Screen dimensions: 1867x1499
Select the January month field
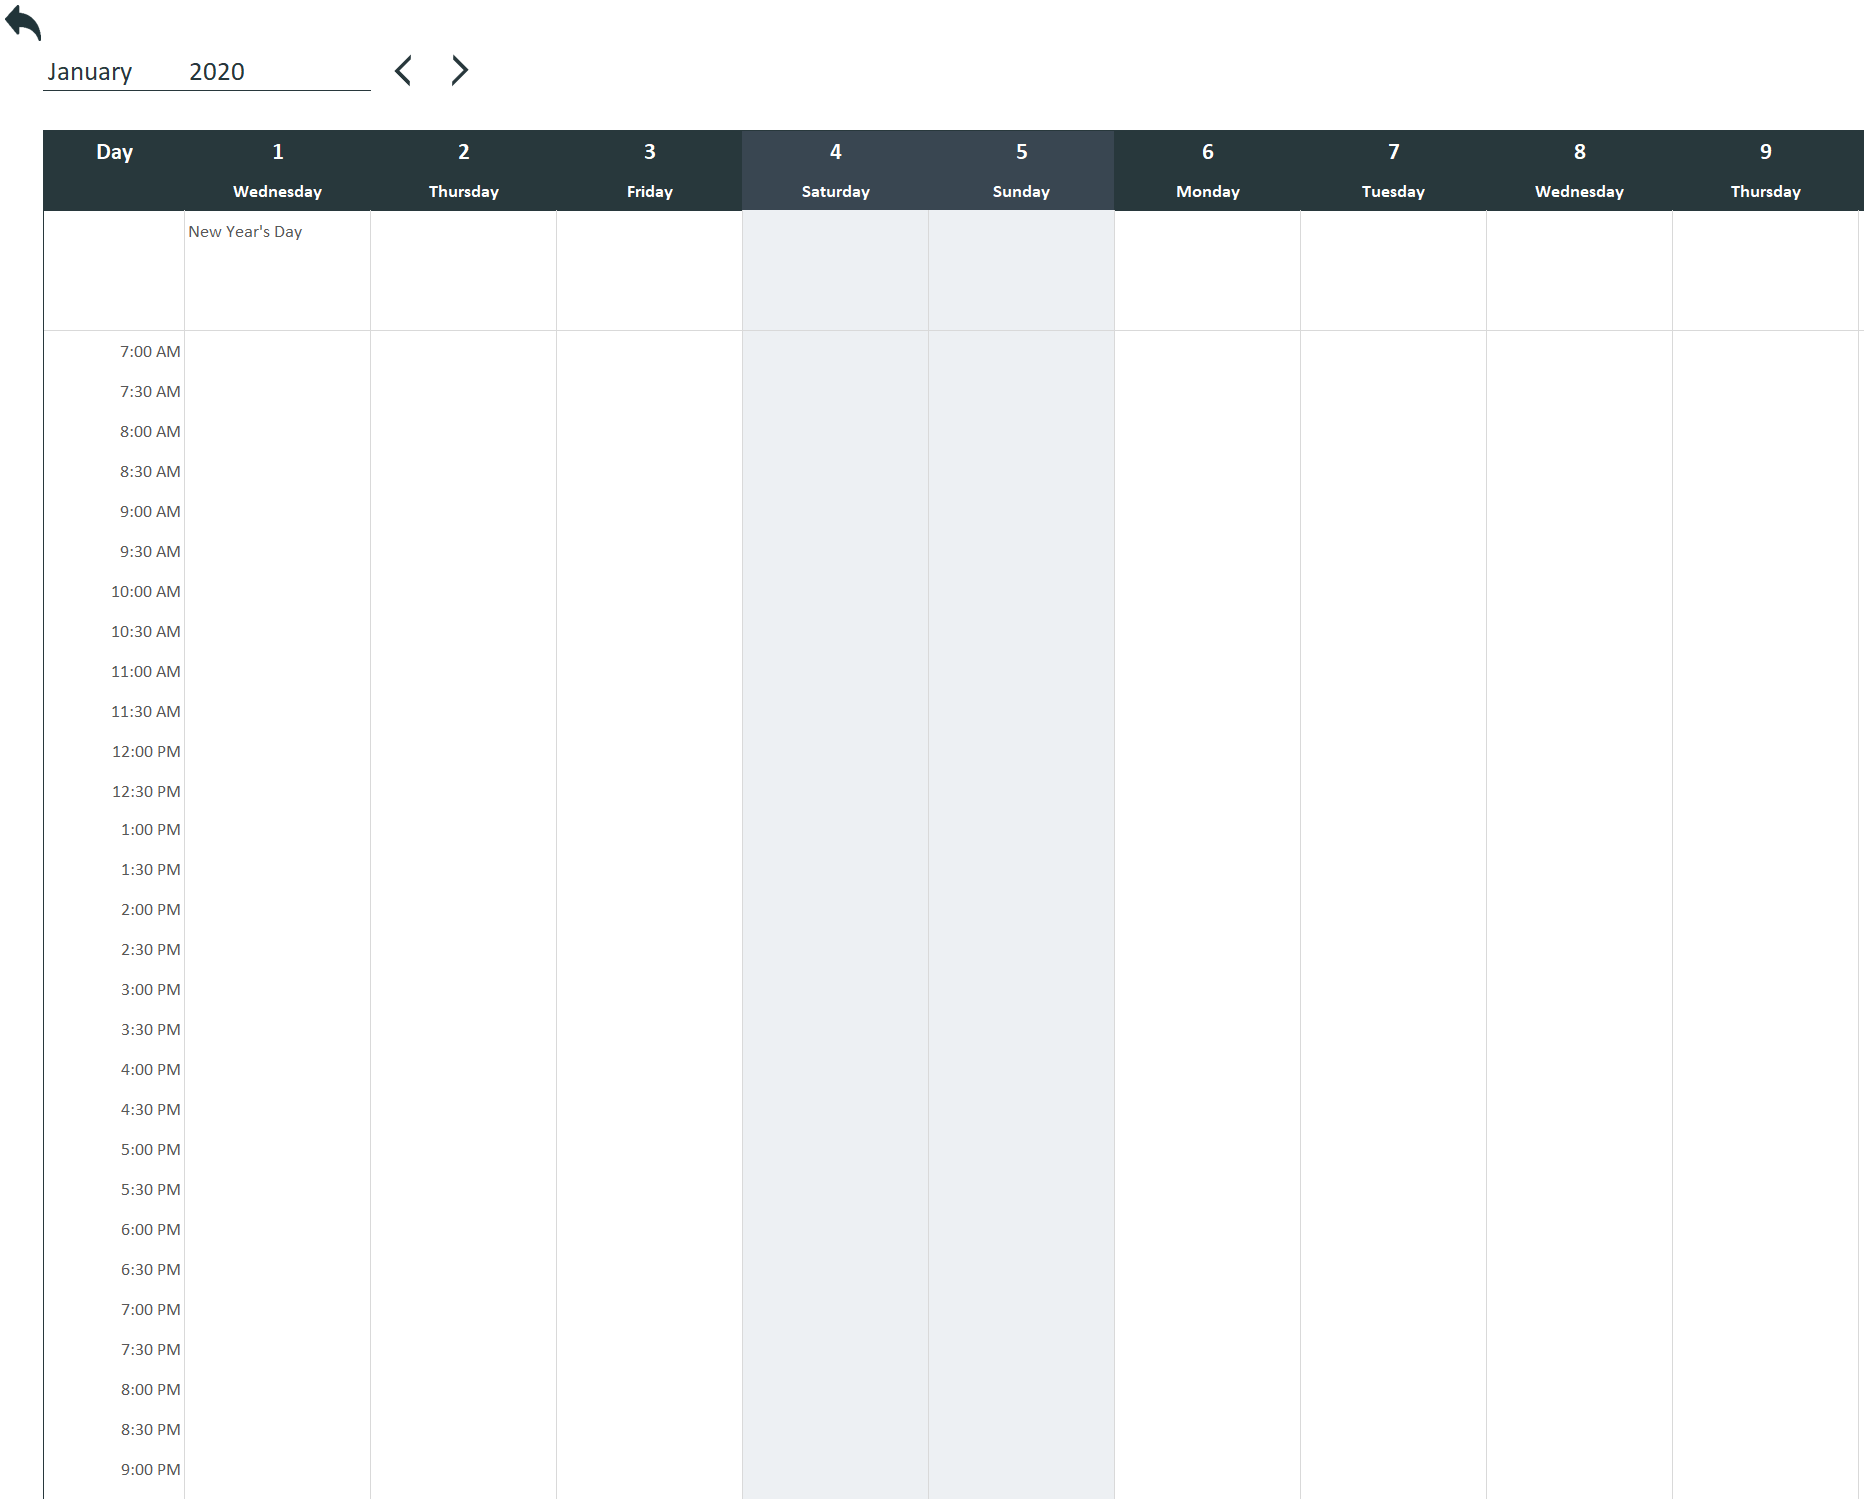click(90, 72)
